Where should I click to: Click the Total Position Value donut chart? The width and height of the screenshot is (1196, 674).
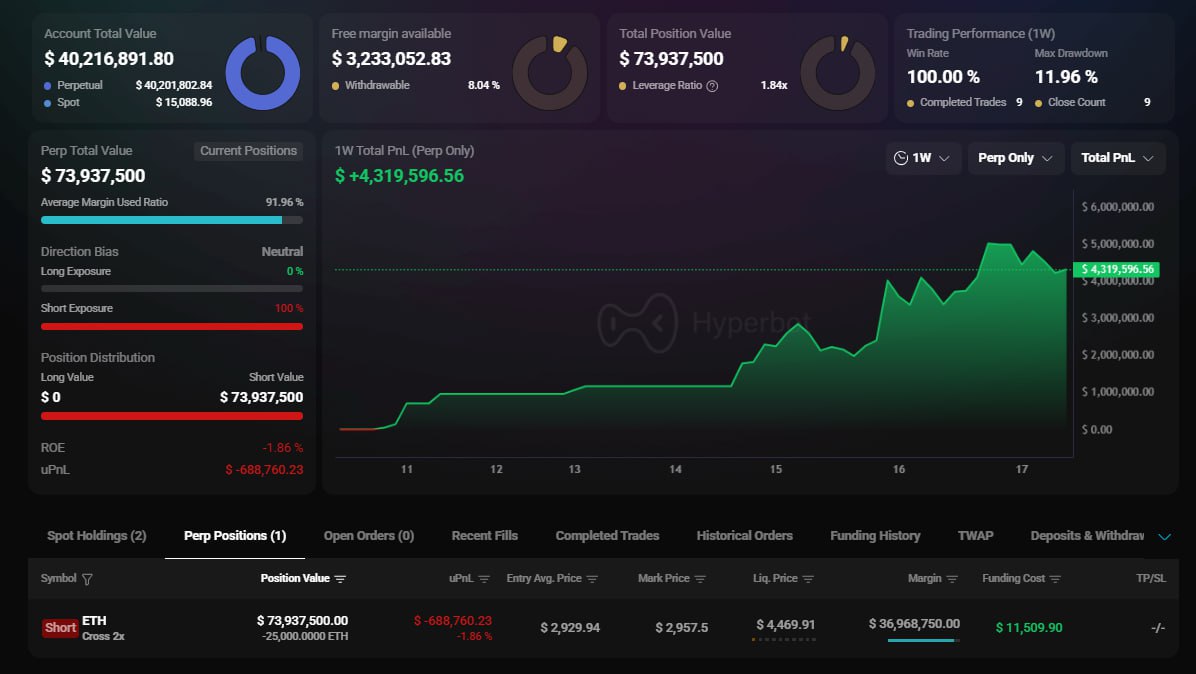(x=838, y=72)
